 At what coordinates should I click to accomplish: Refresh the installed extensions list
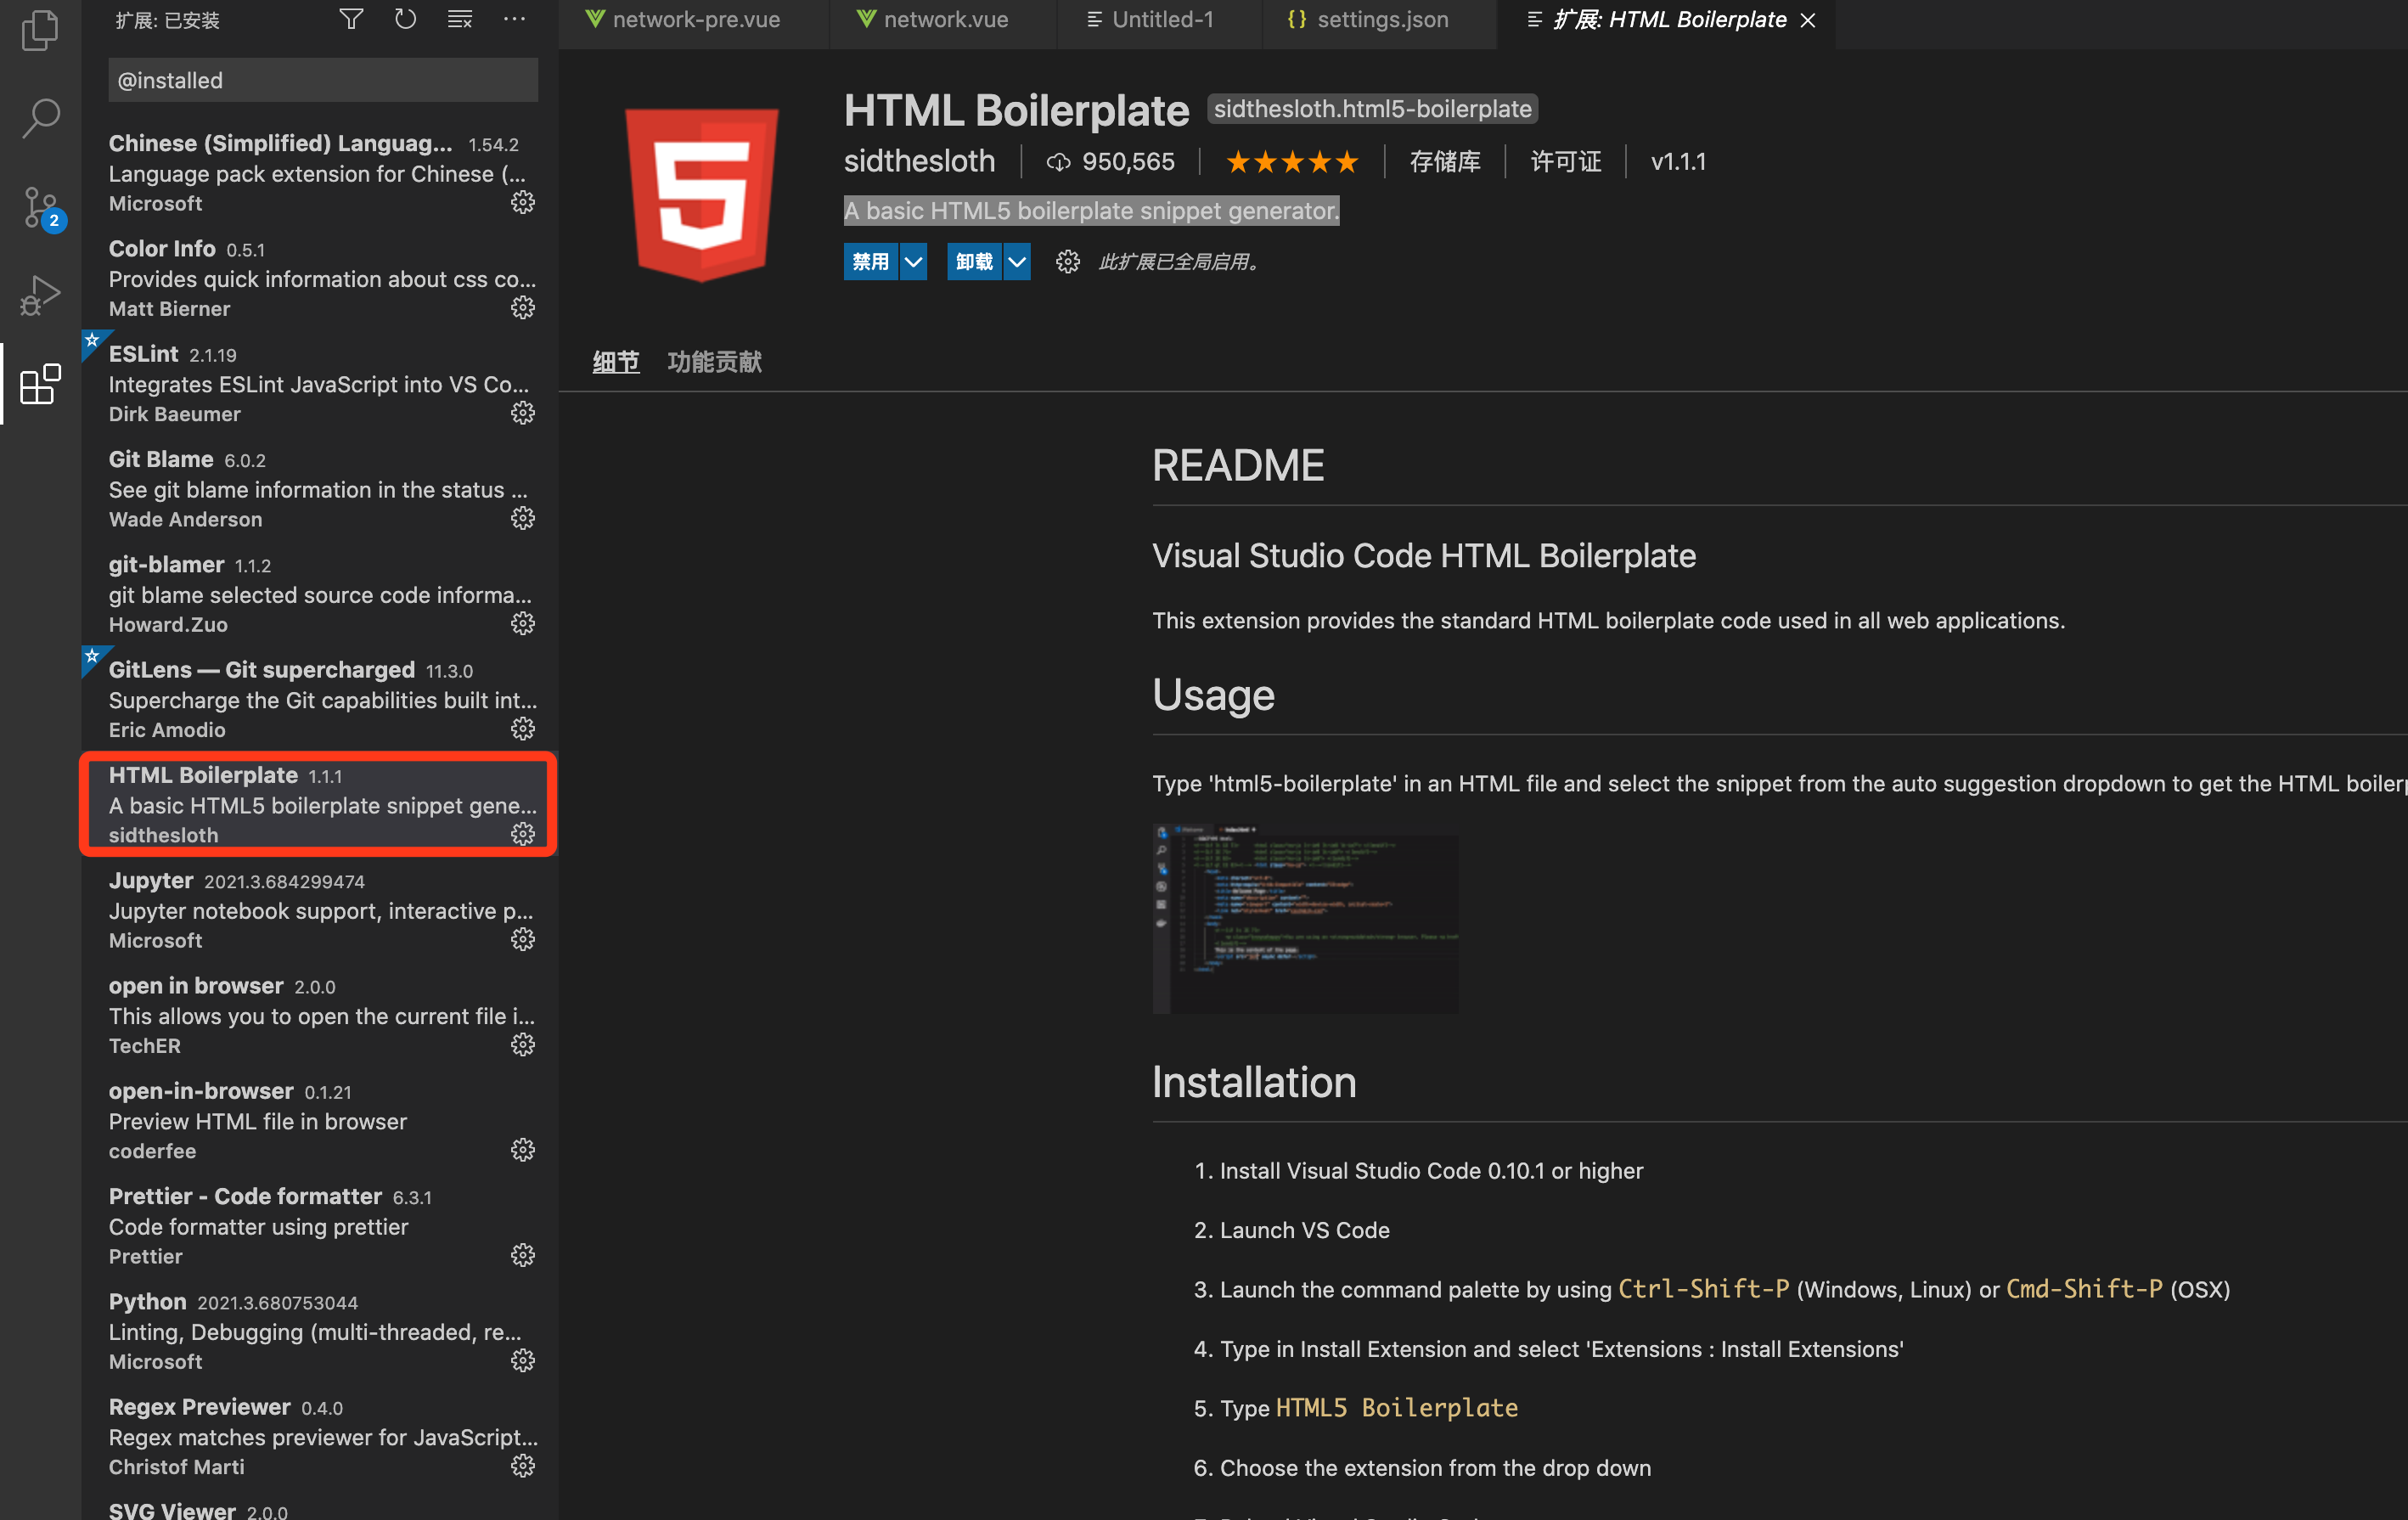tap(405, 20)
